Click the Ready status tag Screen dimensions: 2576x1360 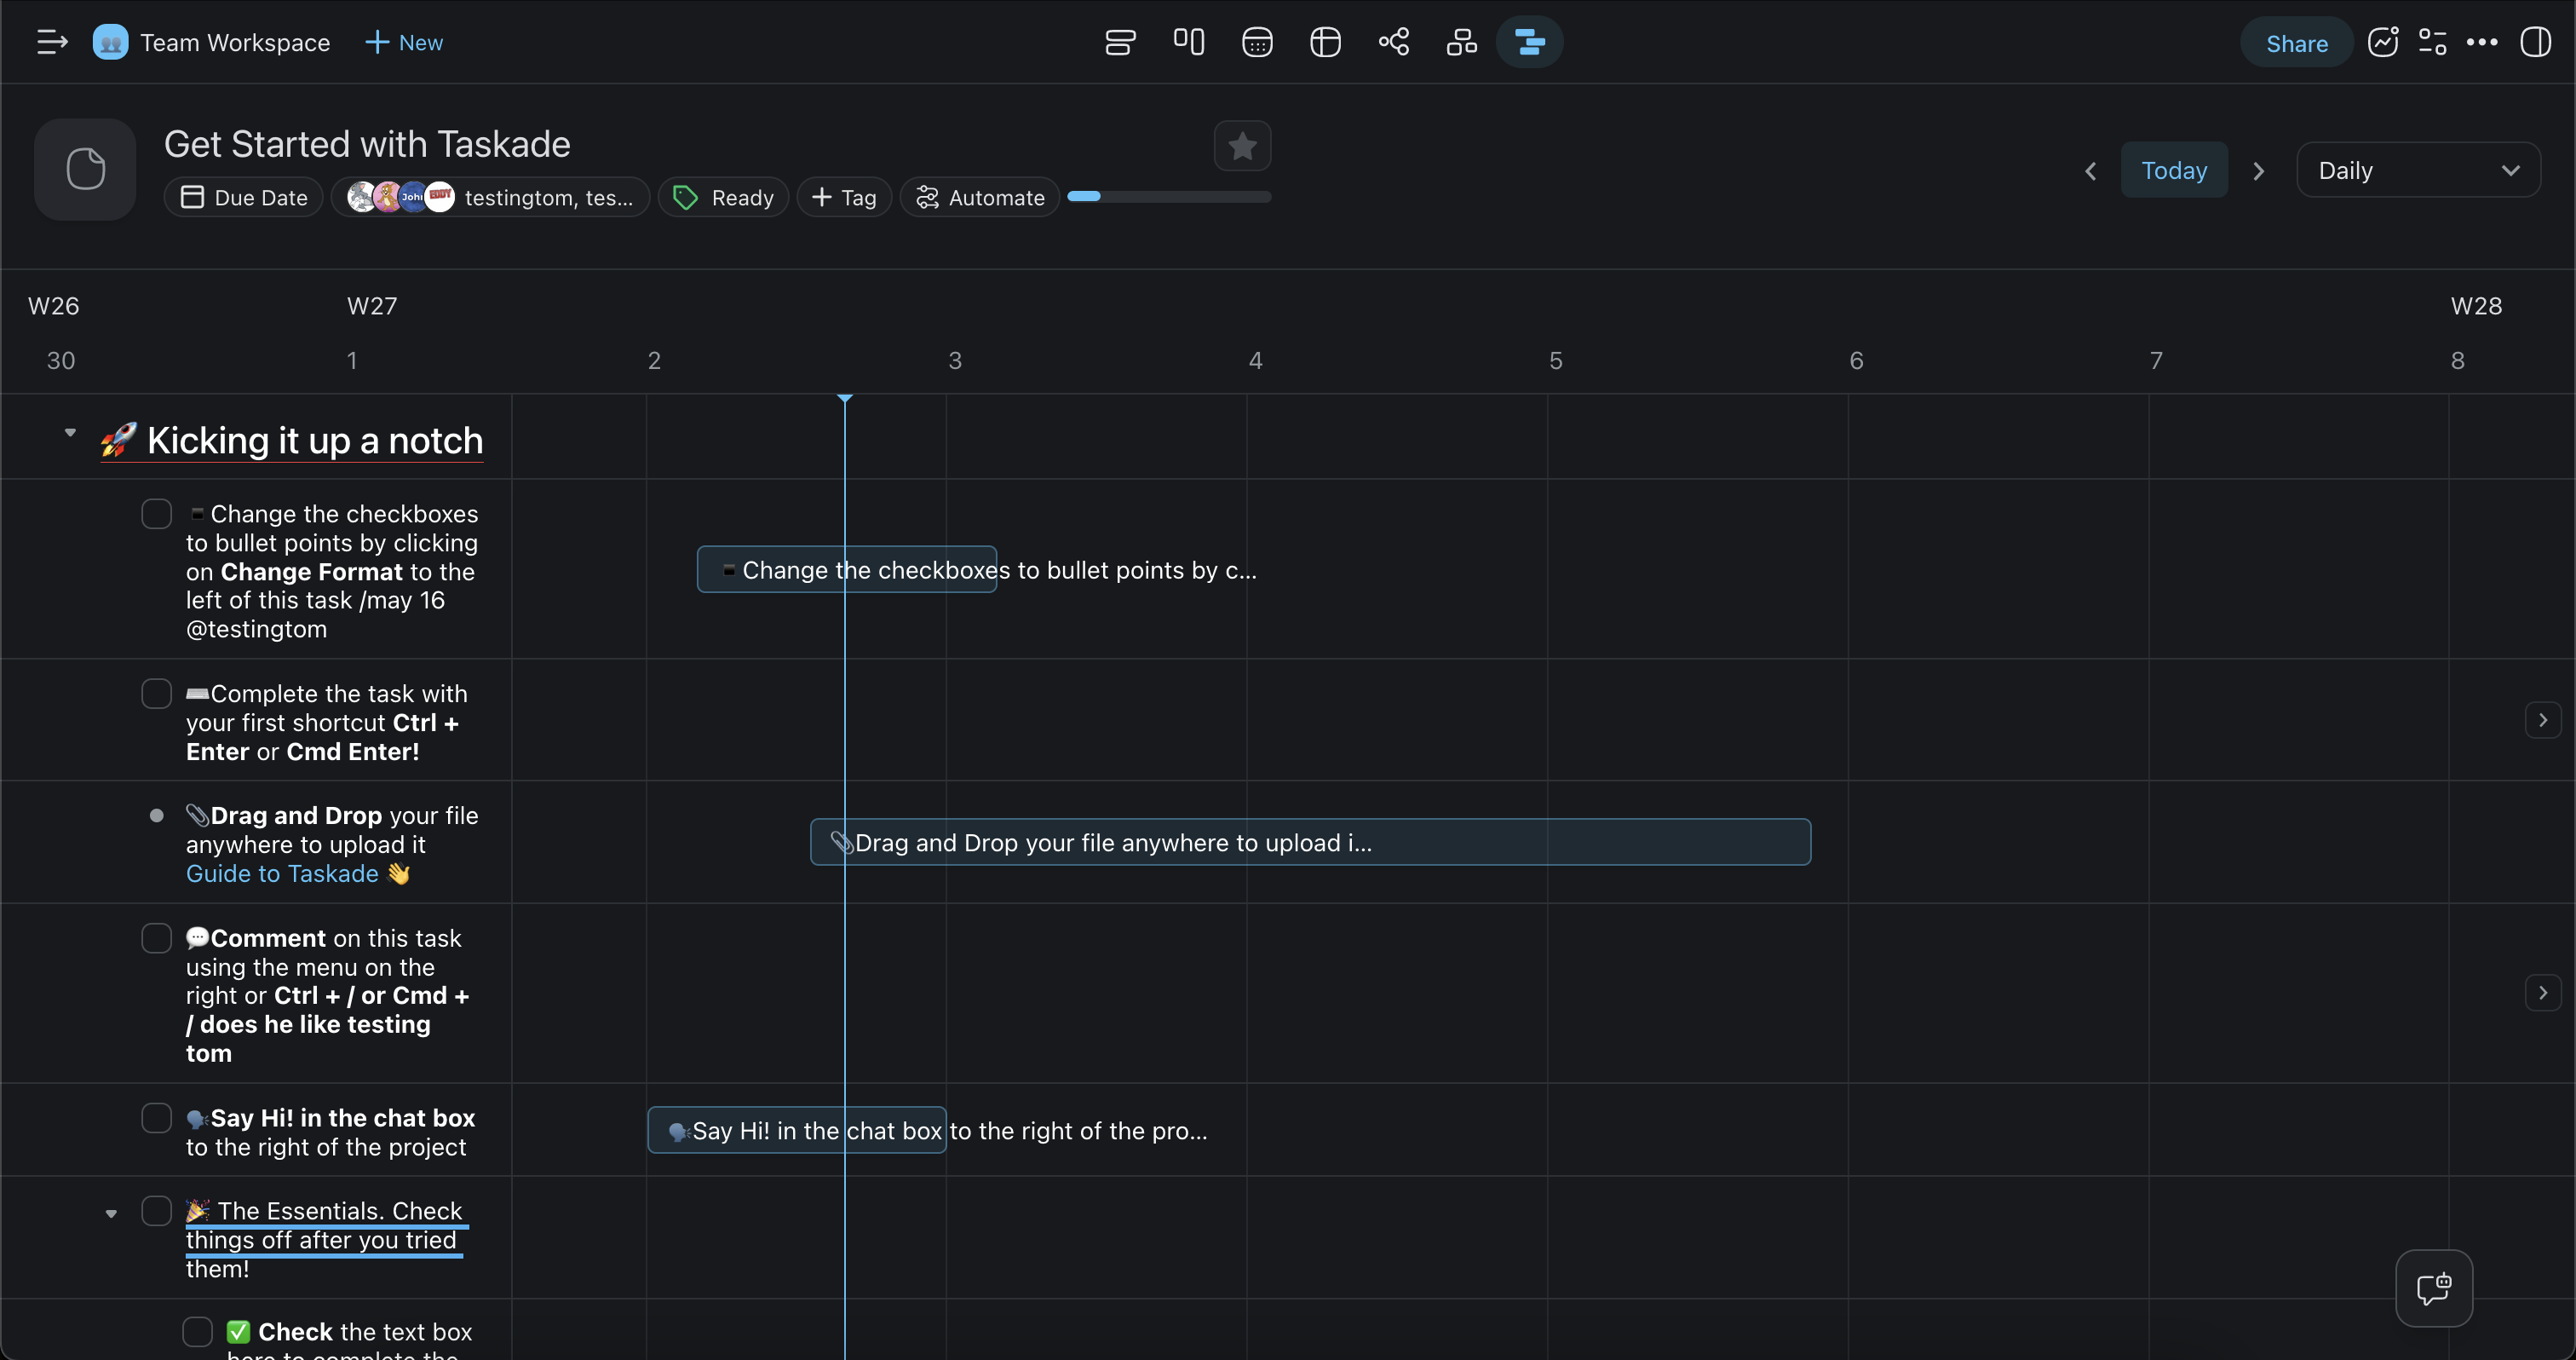(x=723, y=197)
